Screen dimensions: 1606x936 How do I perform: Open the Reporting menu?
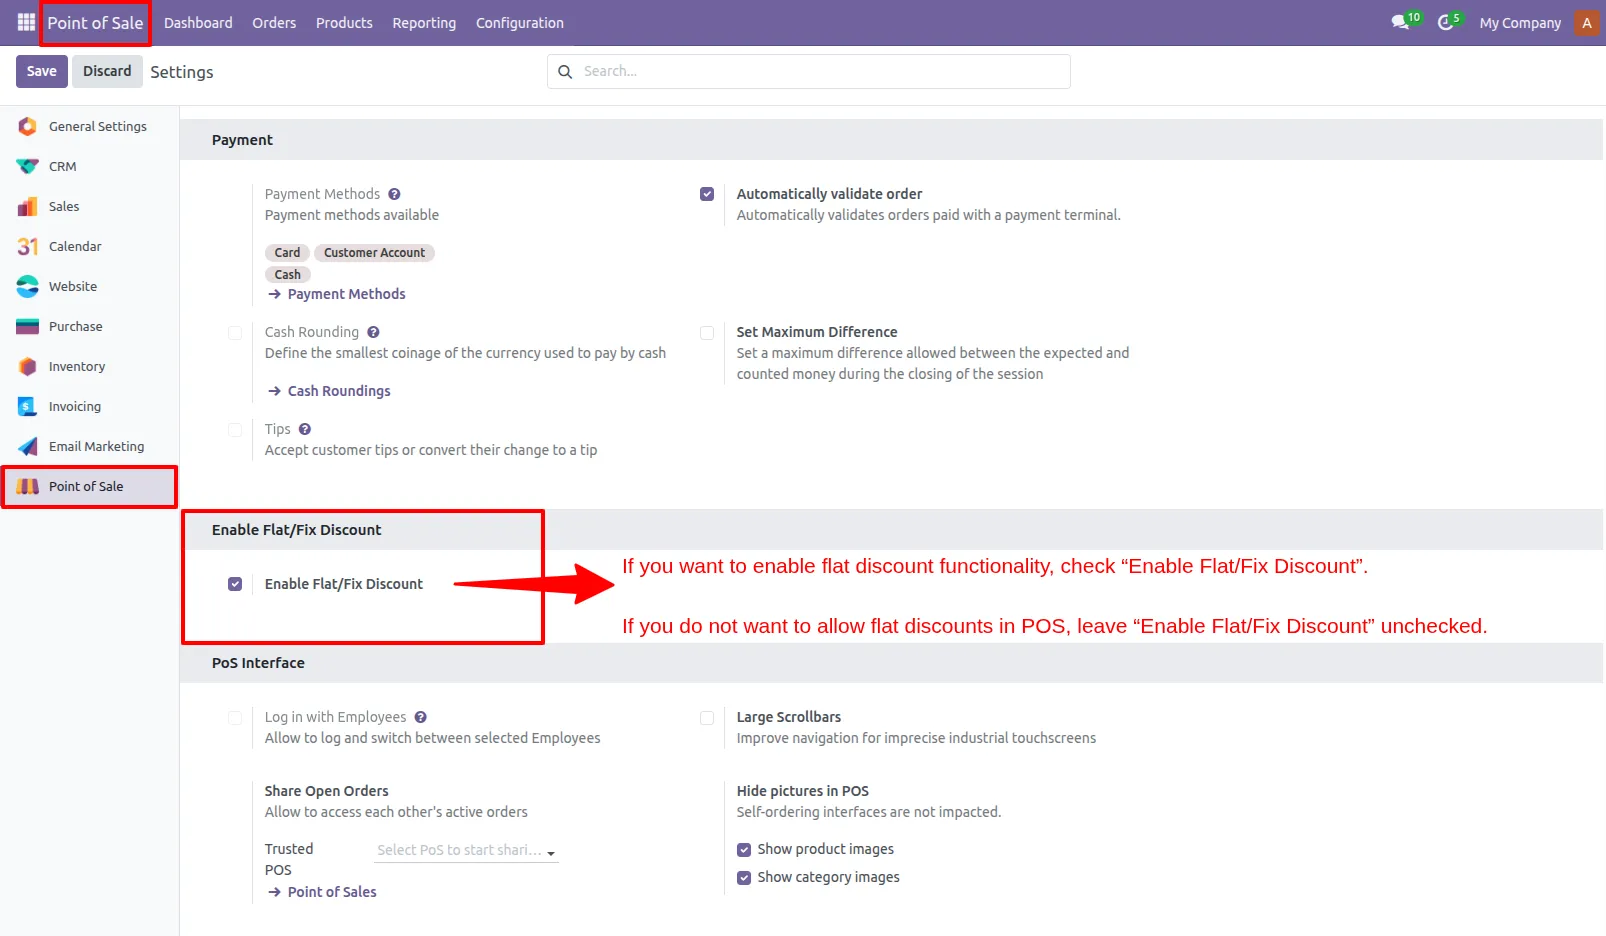(x=424, y=23)
